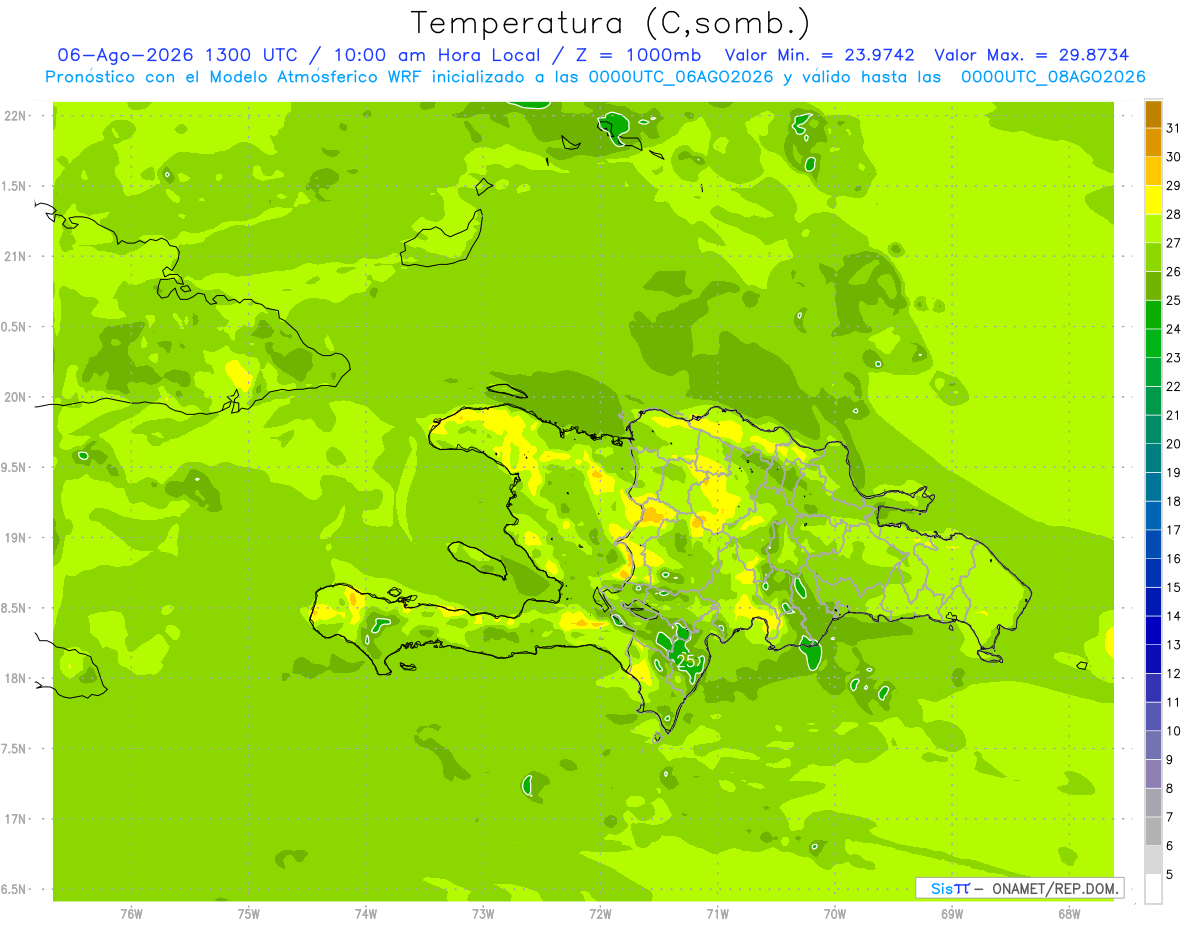
Task: Click the '24' value on the color scale
Action: [1174, 329]
